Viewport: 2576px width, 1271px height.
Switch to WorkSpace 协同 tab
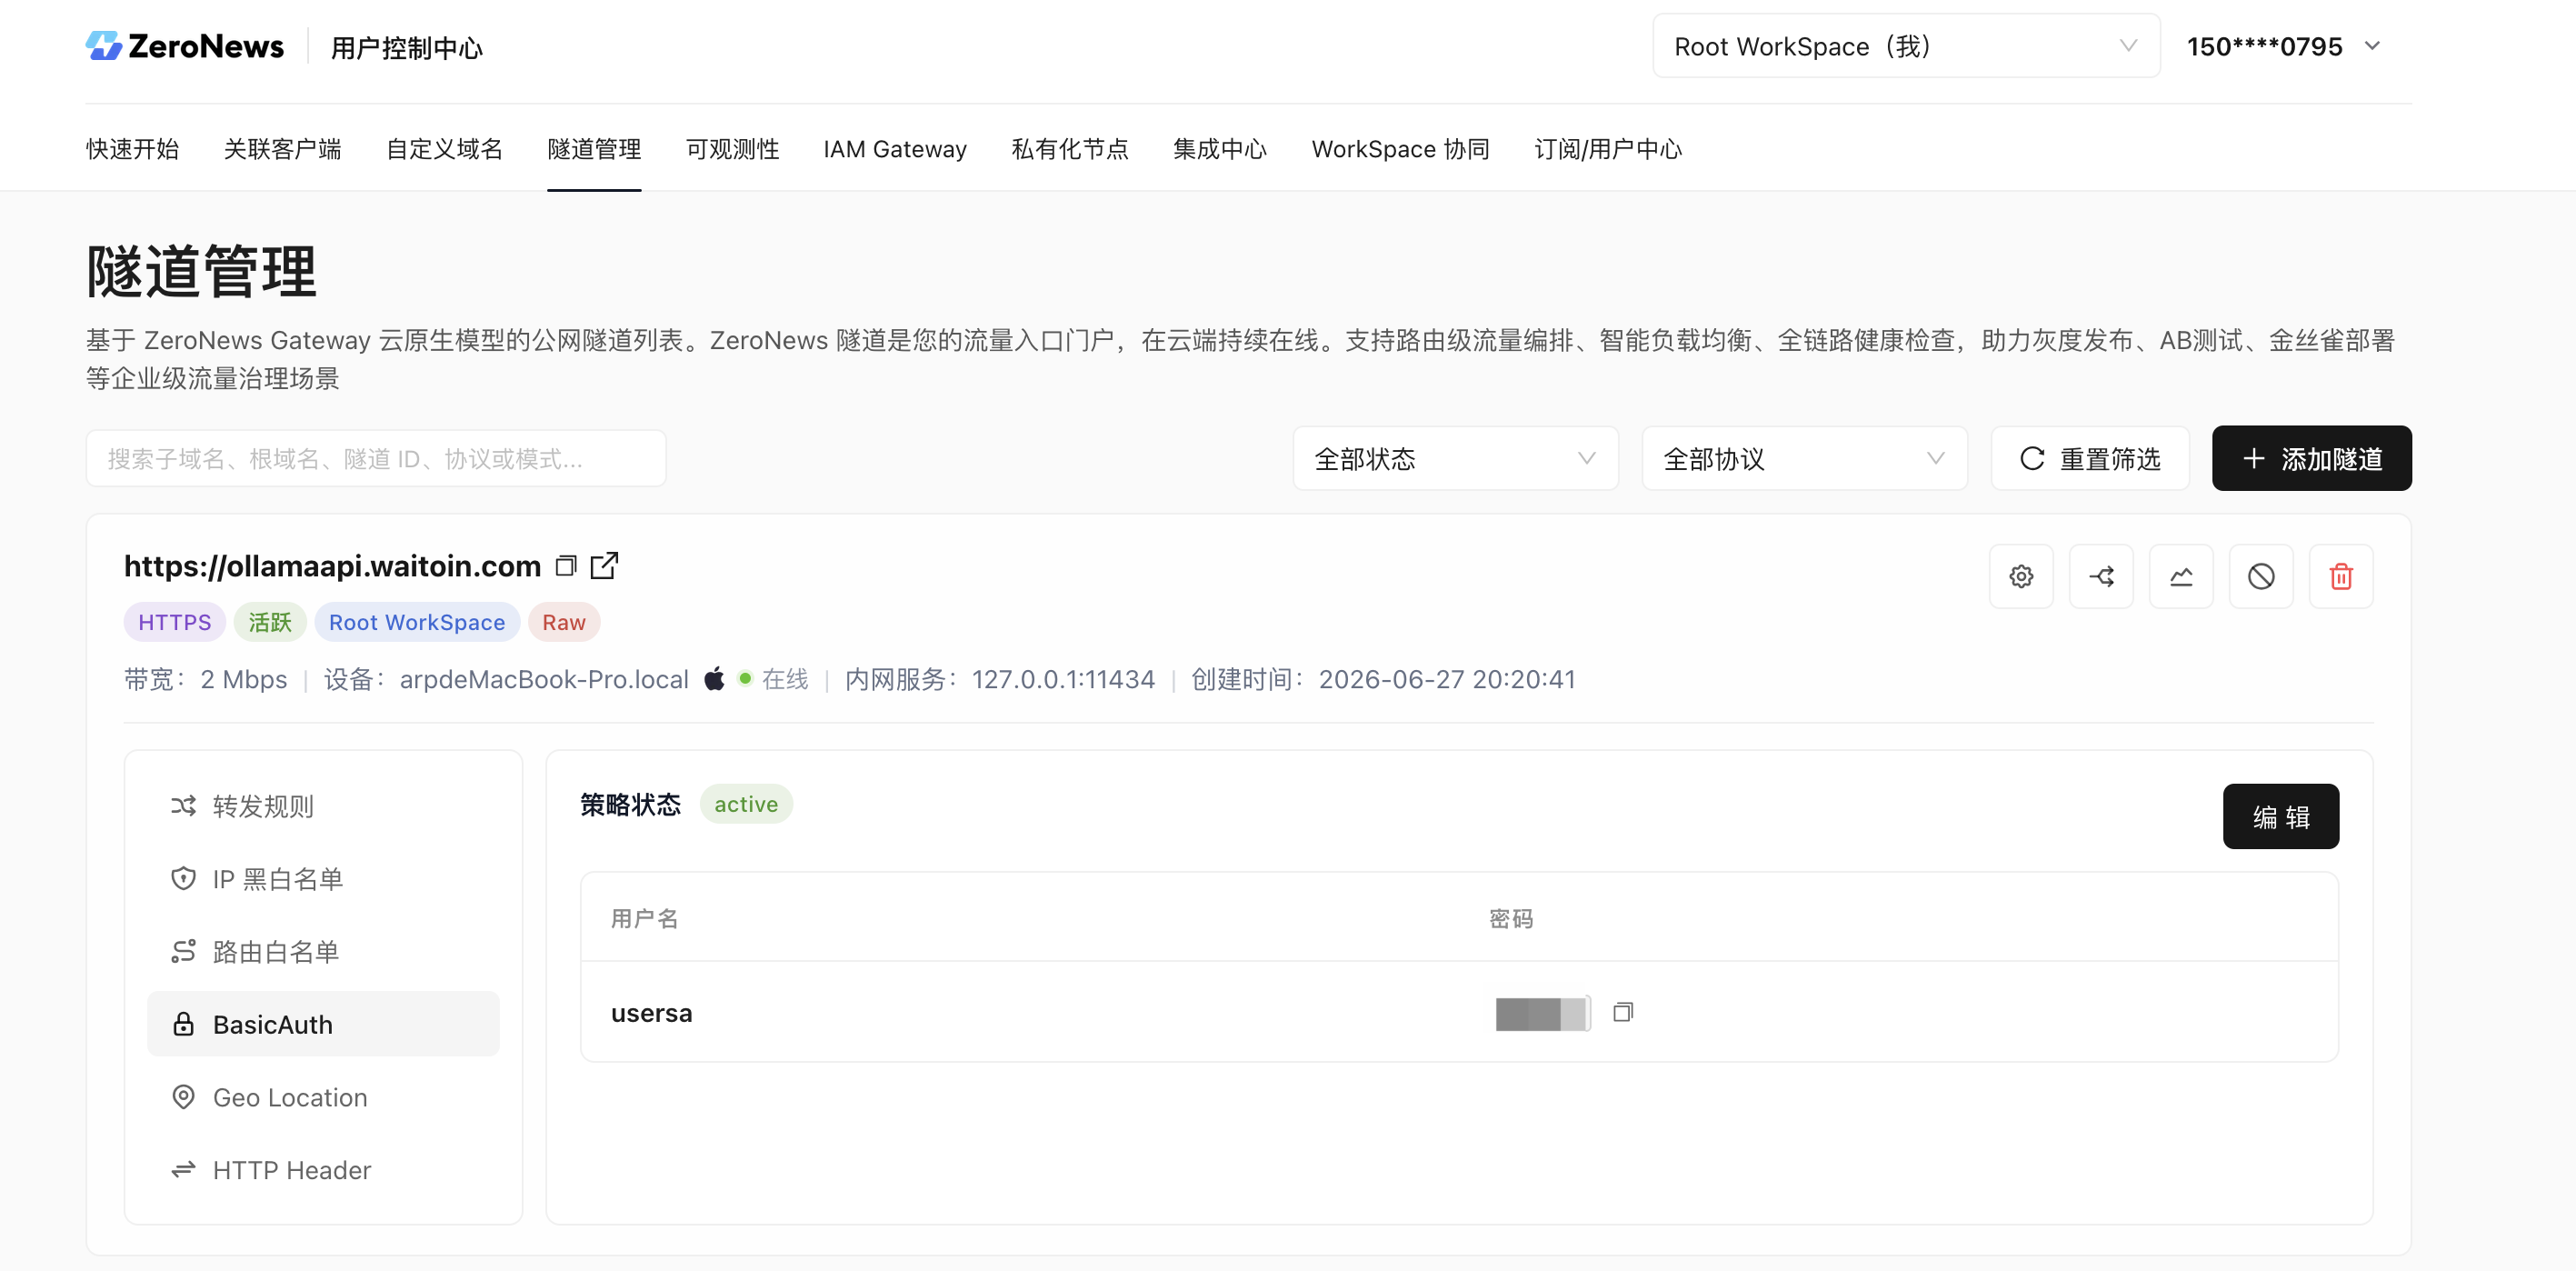1400,149
